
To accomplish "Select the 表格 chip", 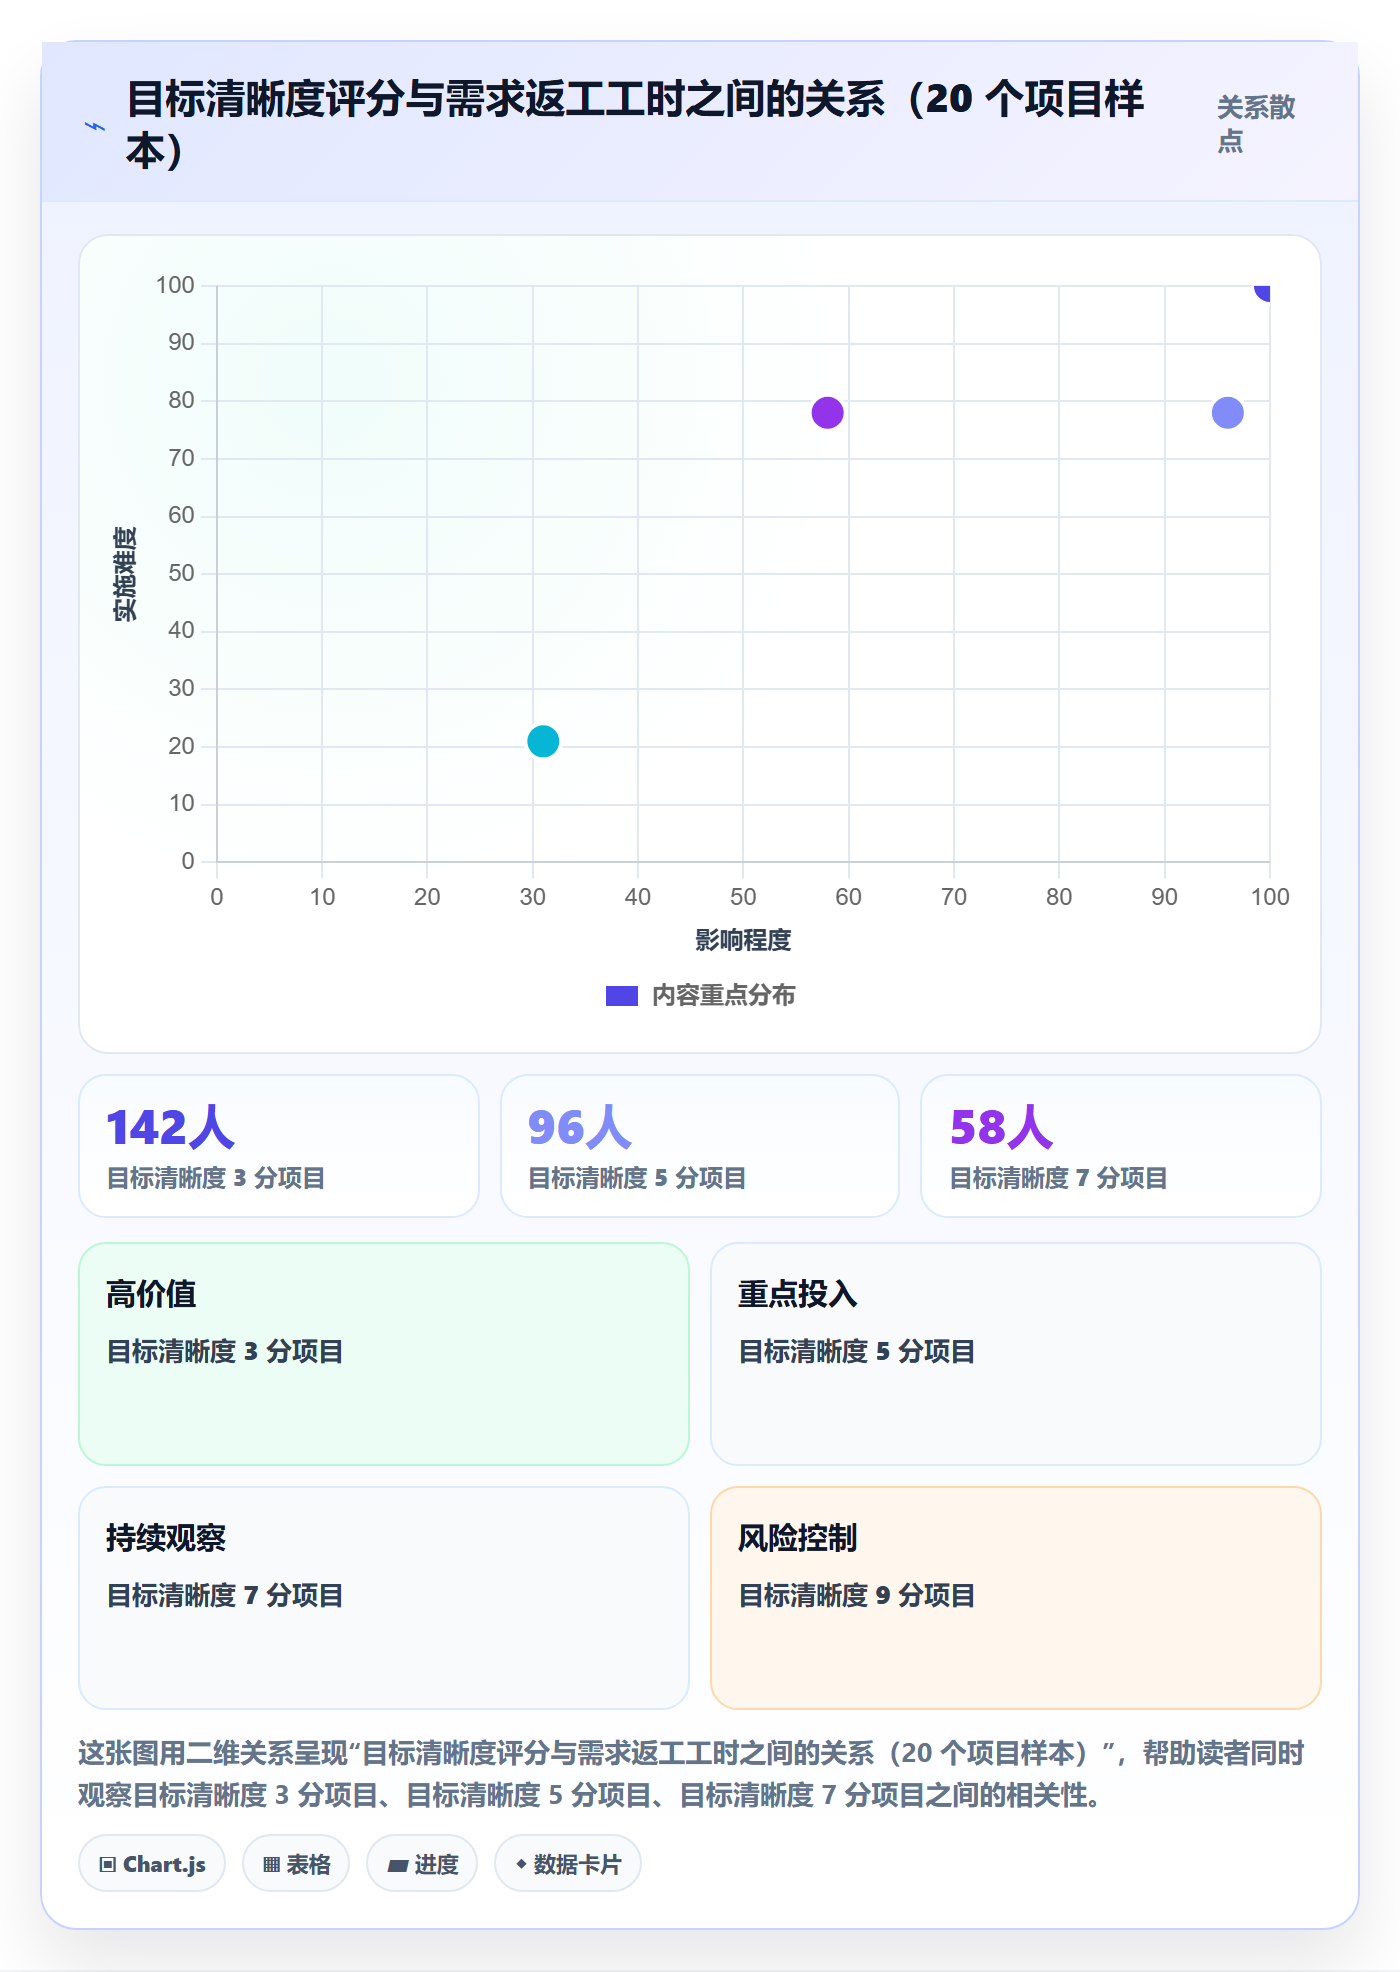I will (x=296, y=1864).
